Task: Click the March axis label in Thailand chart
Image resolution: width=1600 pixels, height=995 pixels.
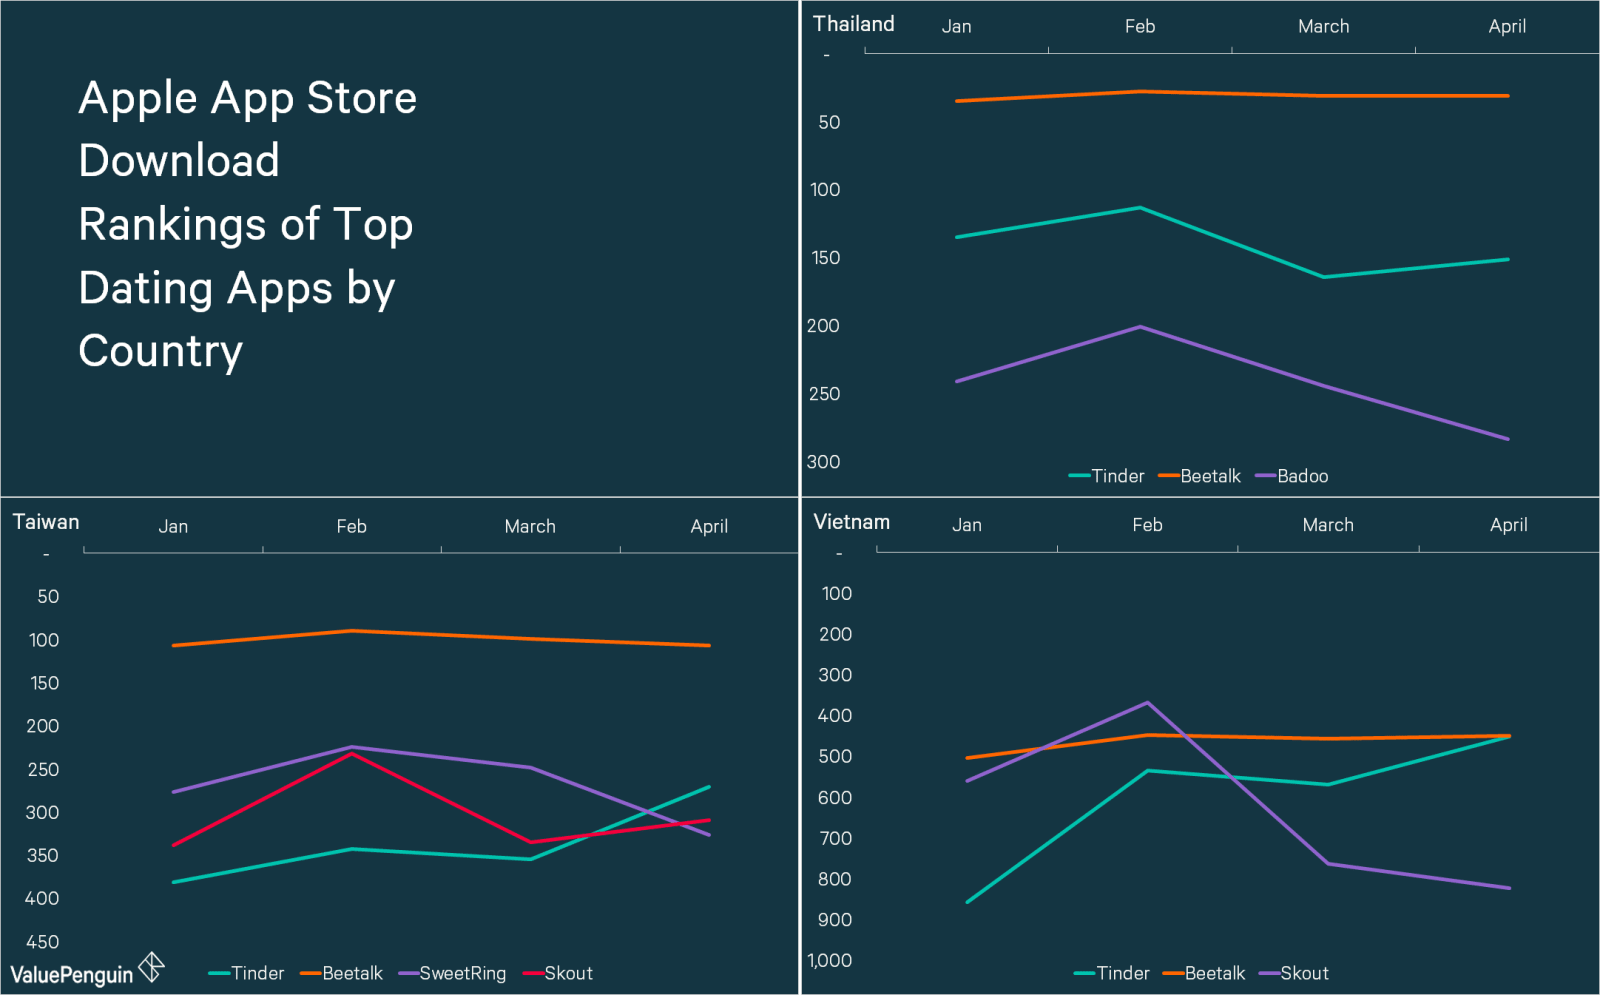Action: click(1324, 27)
